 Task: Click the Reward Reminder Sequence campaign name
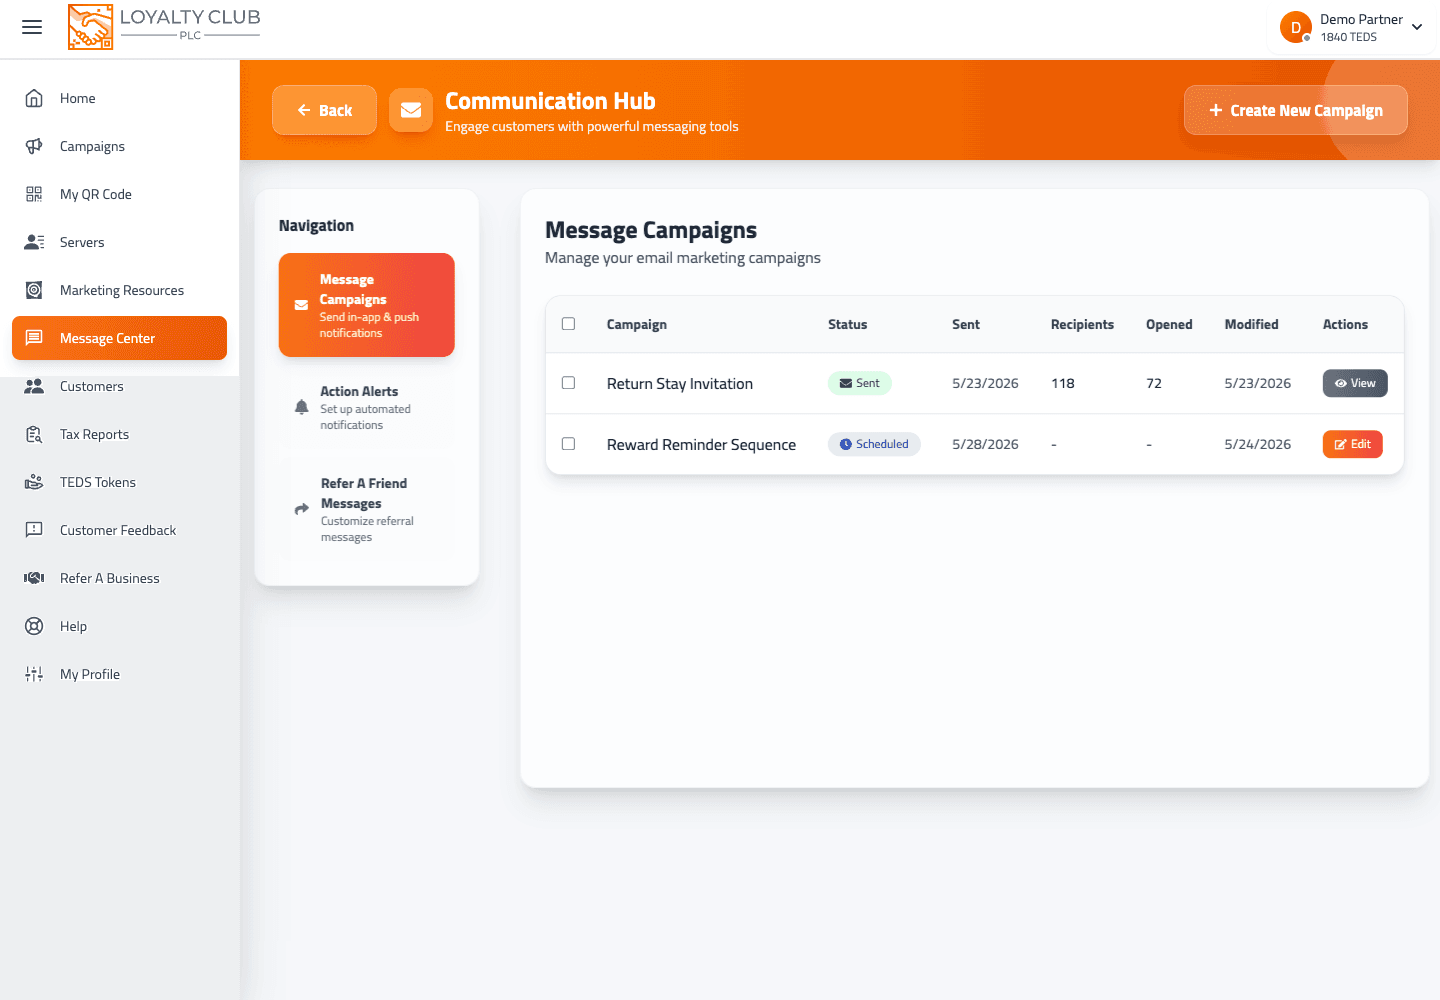click(x=701, y=444)
